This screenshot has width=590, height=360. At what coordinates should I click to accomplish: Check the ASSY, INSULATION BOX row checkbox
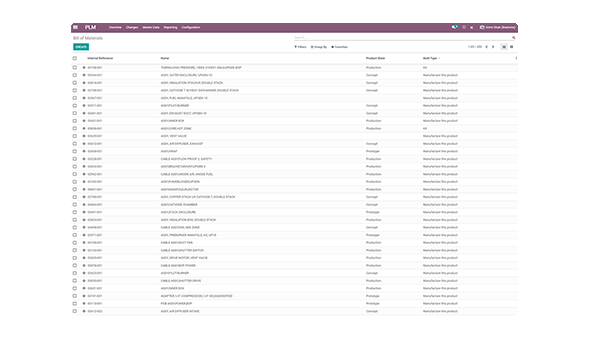75,220
